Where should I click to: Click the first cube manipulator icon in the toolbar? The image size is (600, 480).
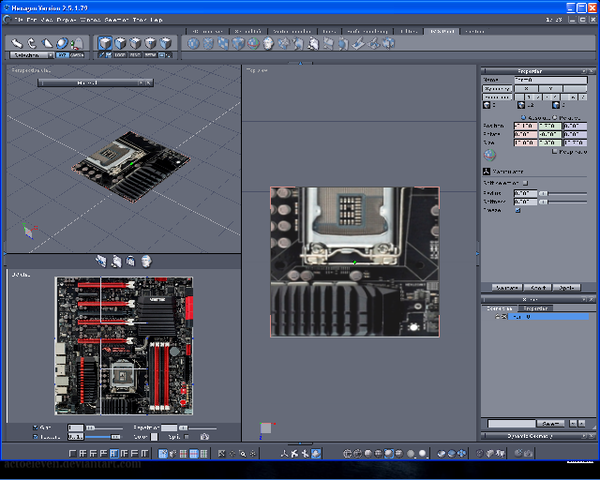pyautogui.click(x=105, y=43)
